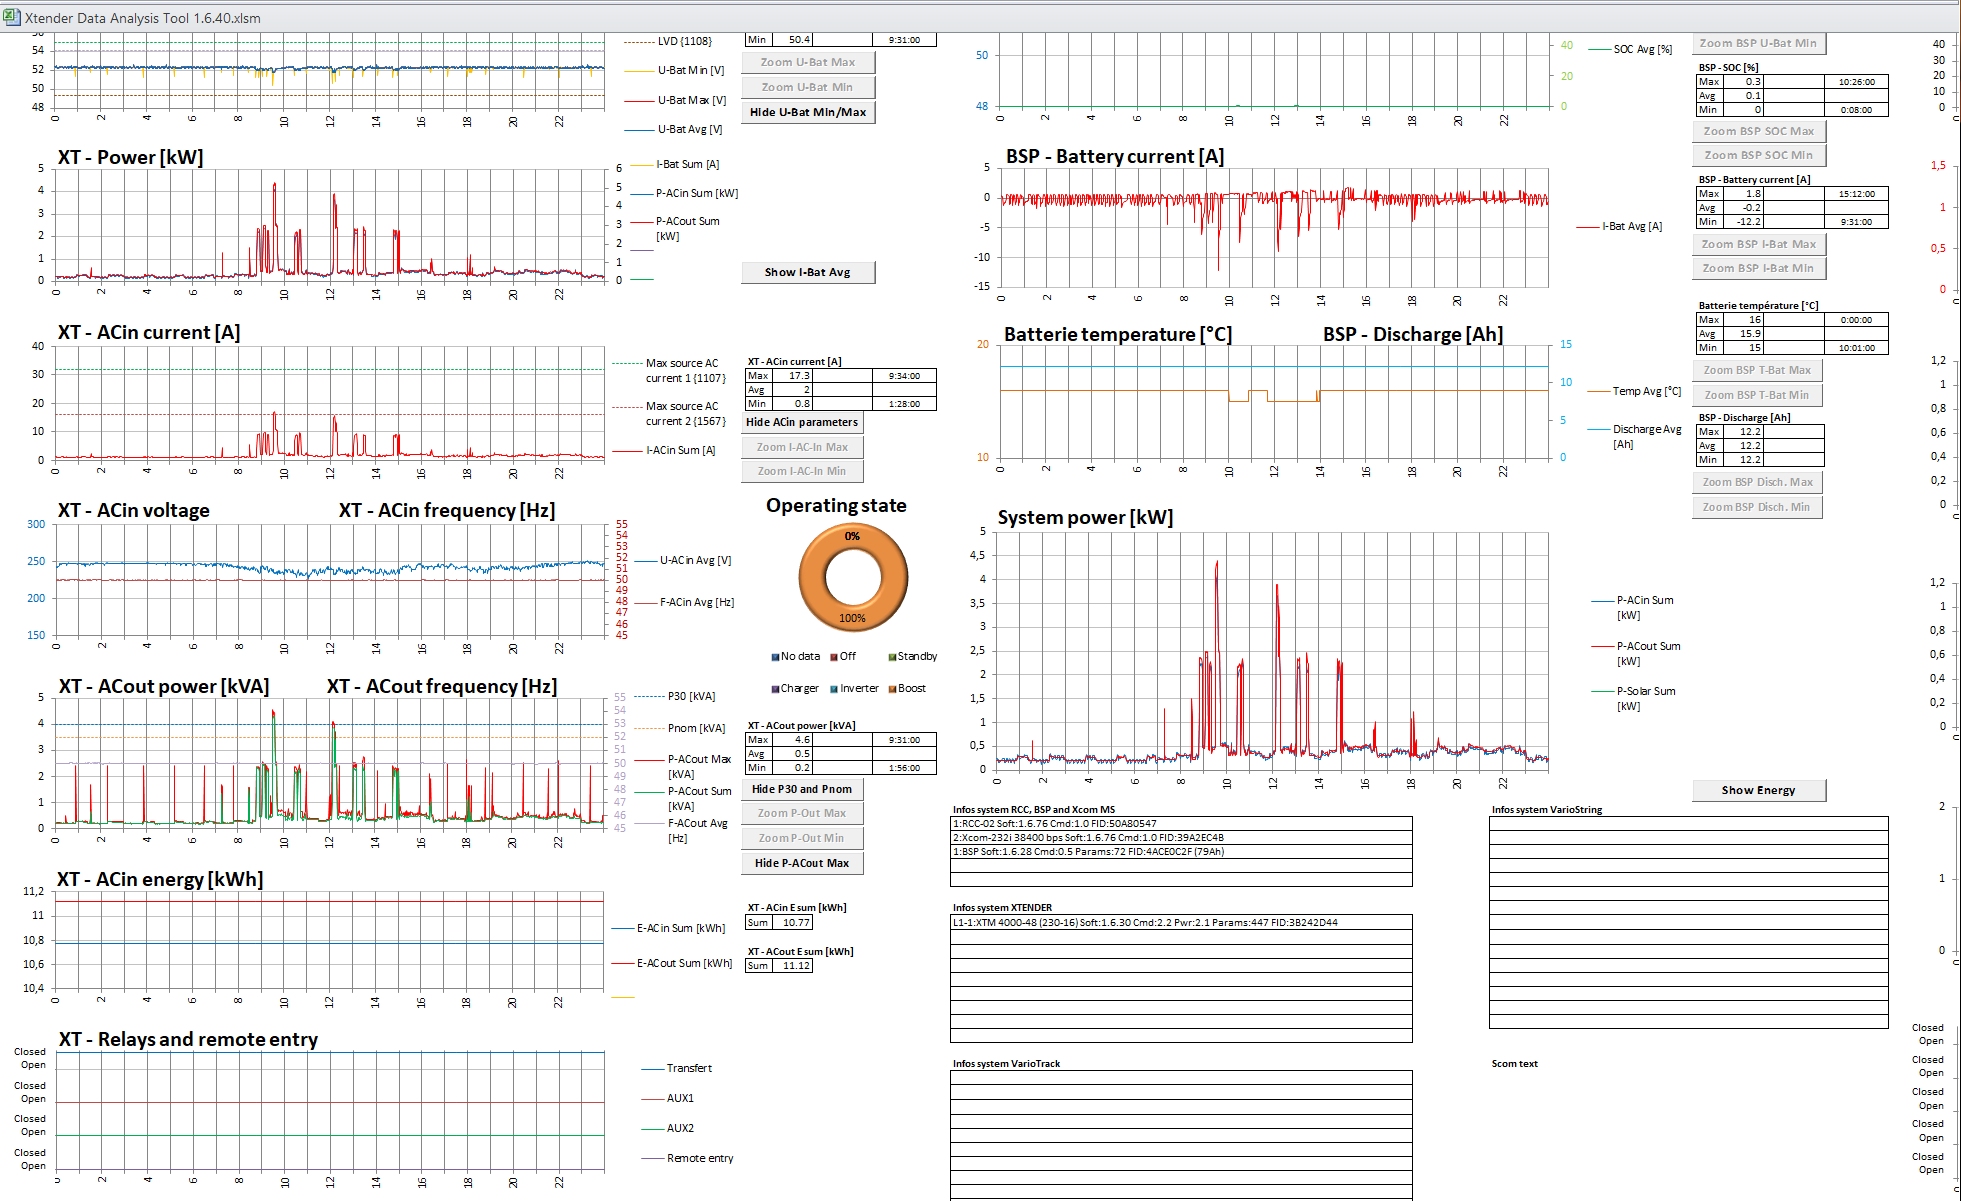Click the Excel file icon in title bar

click(x=12, y=17)
